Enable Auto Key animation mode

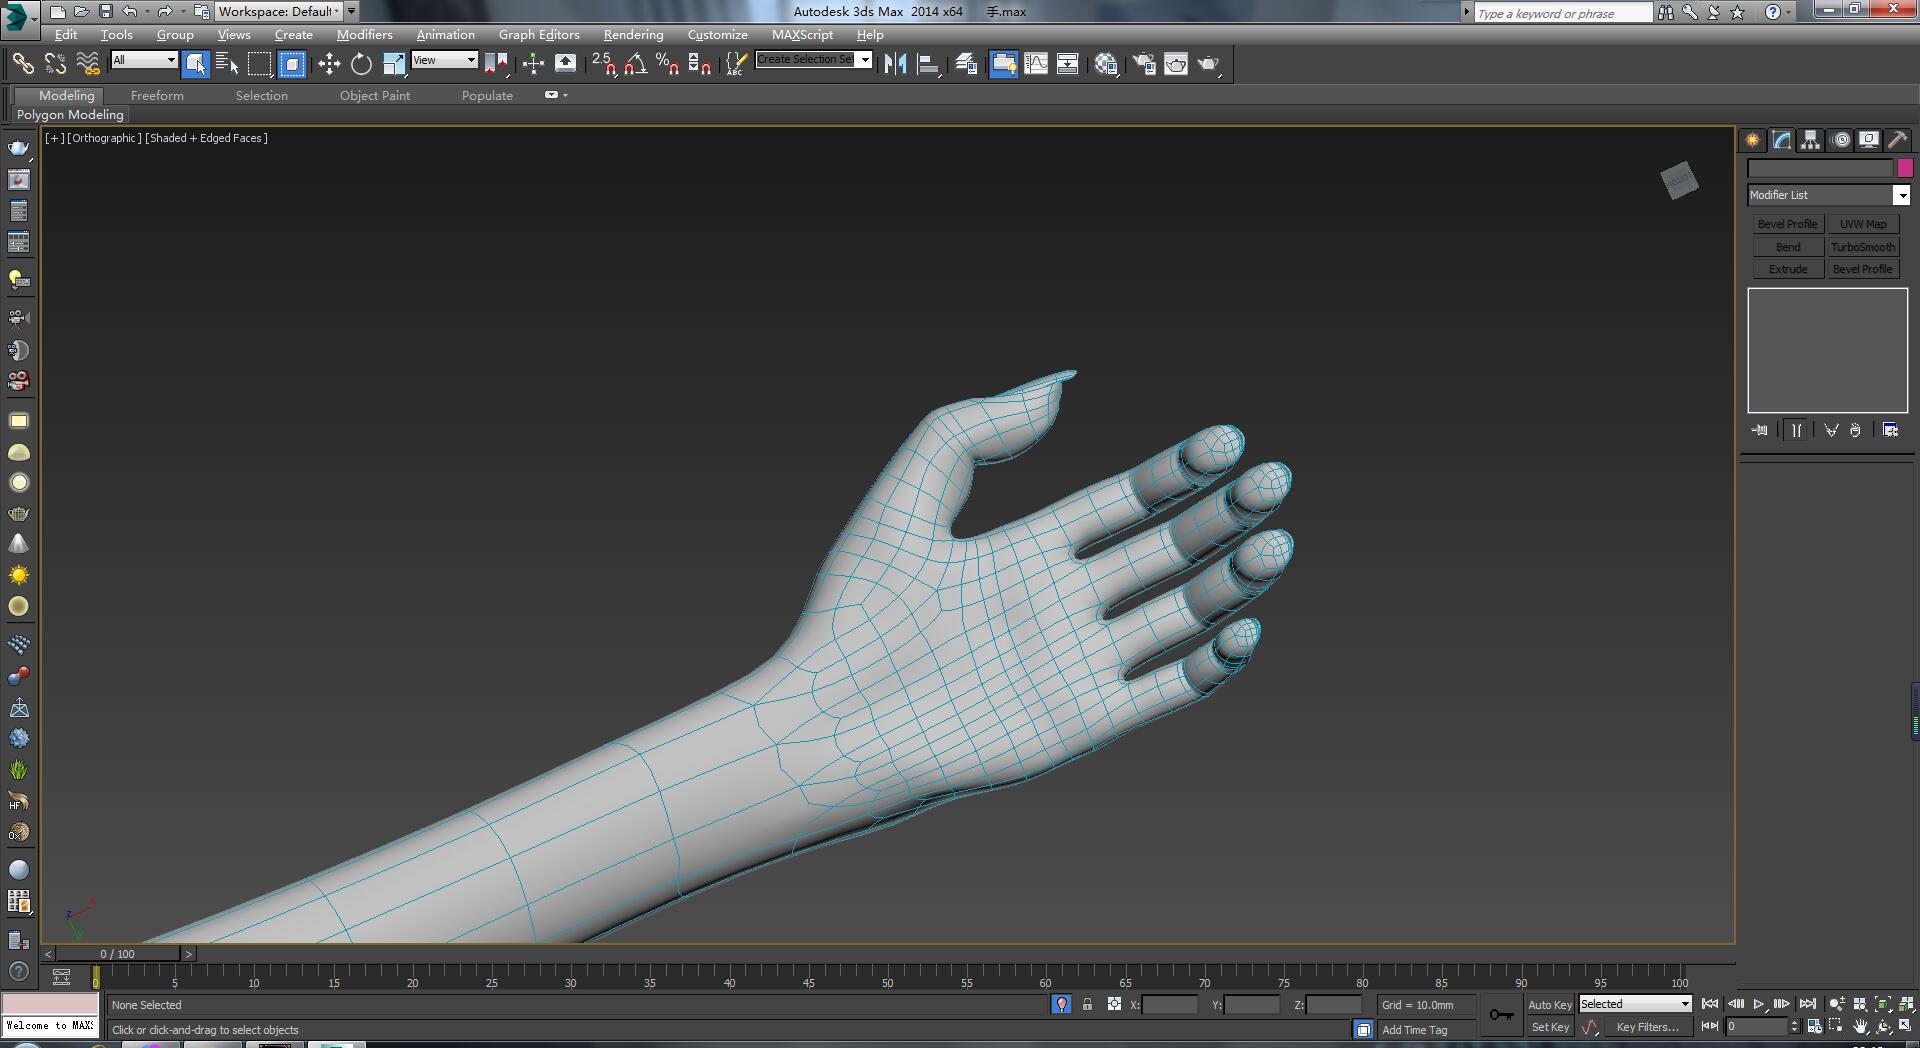1549,1004
